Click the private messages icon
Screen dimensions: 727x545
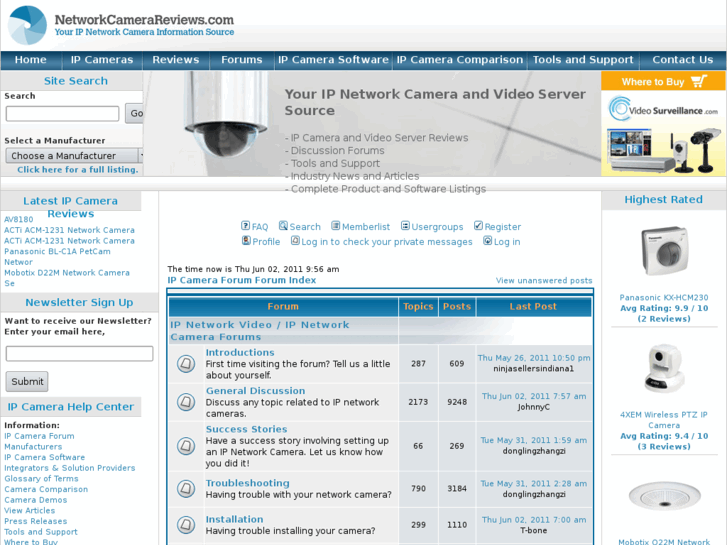tap(295, 241)
